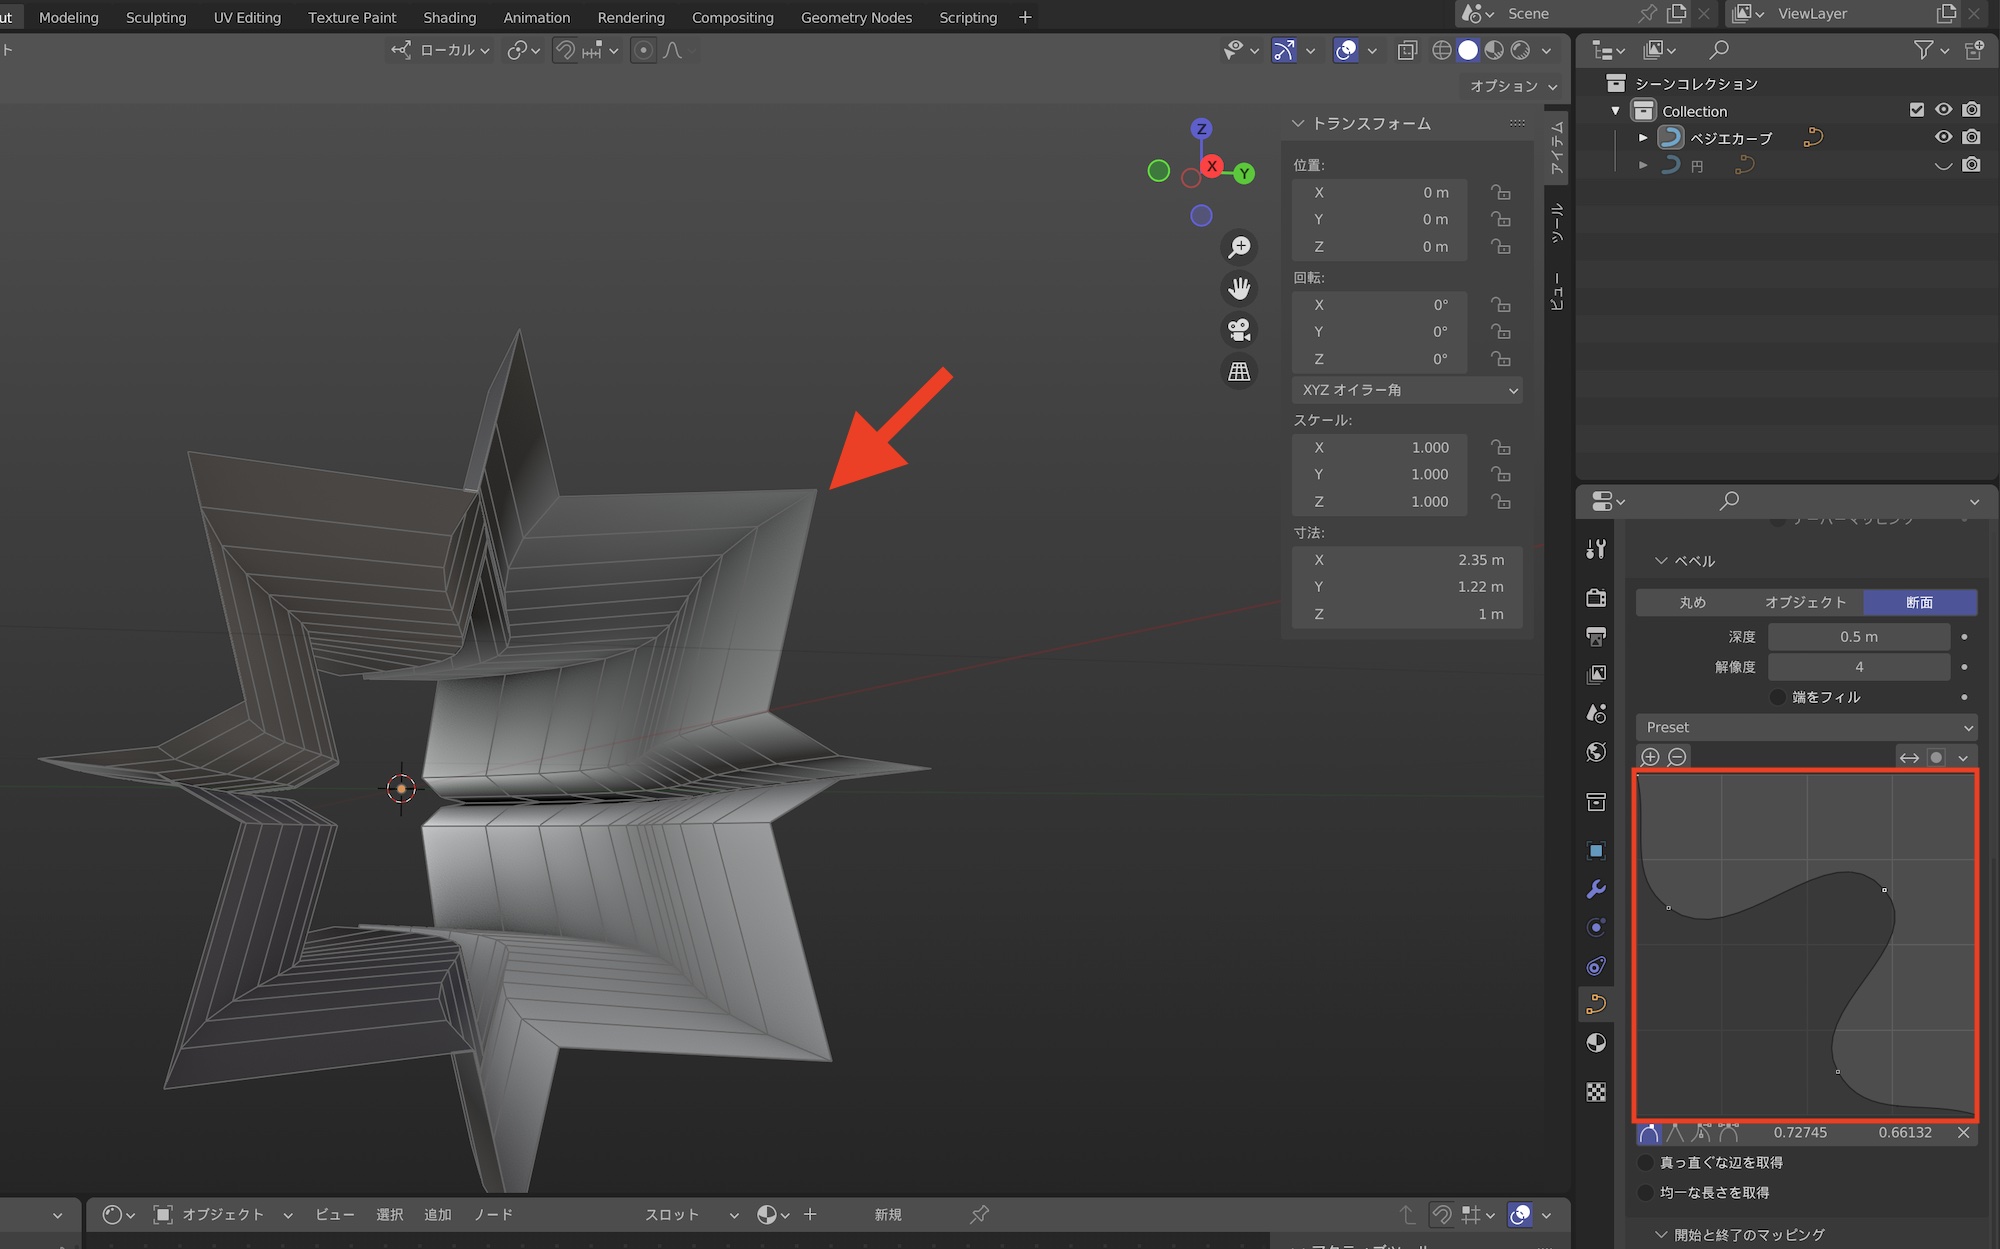The width and height of the screenshot is (2000, 1249).
Task: Enable 端をフィル checkbox
Action: point(1778,697)
